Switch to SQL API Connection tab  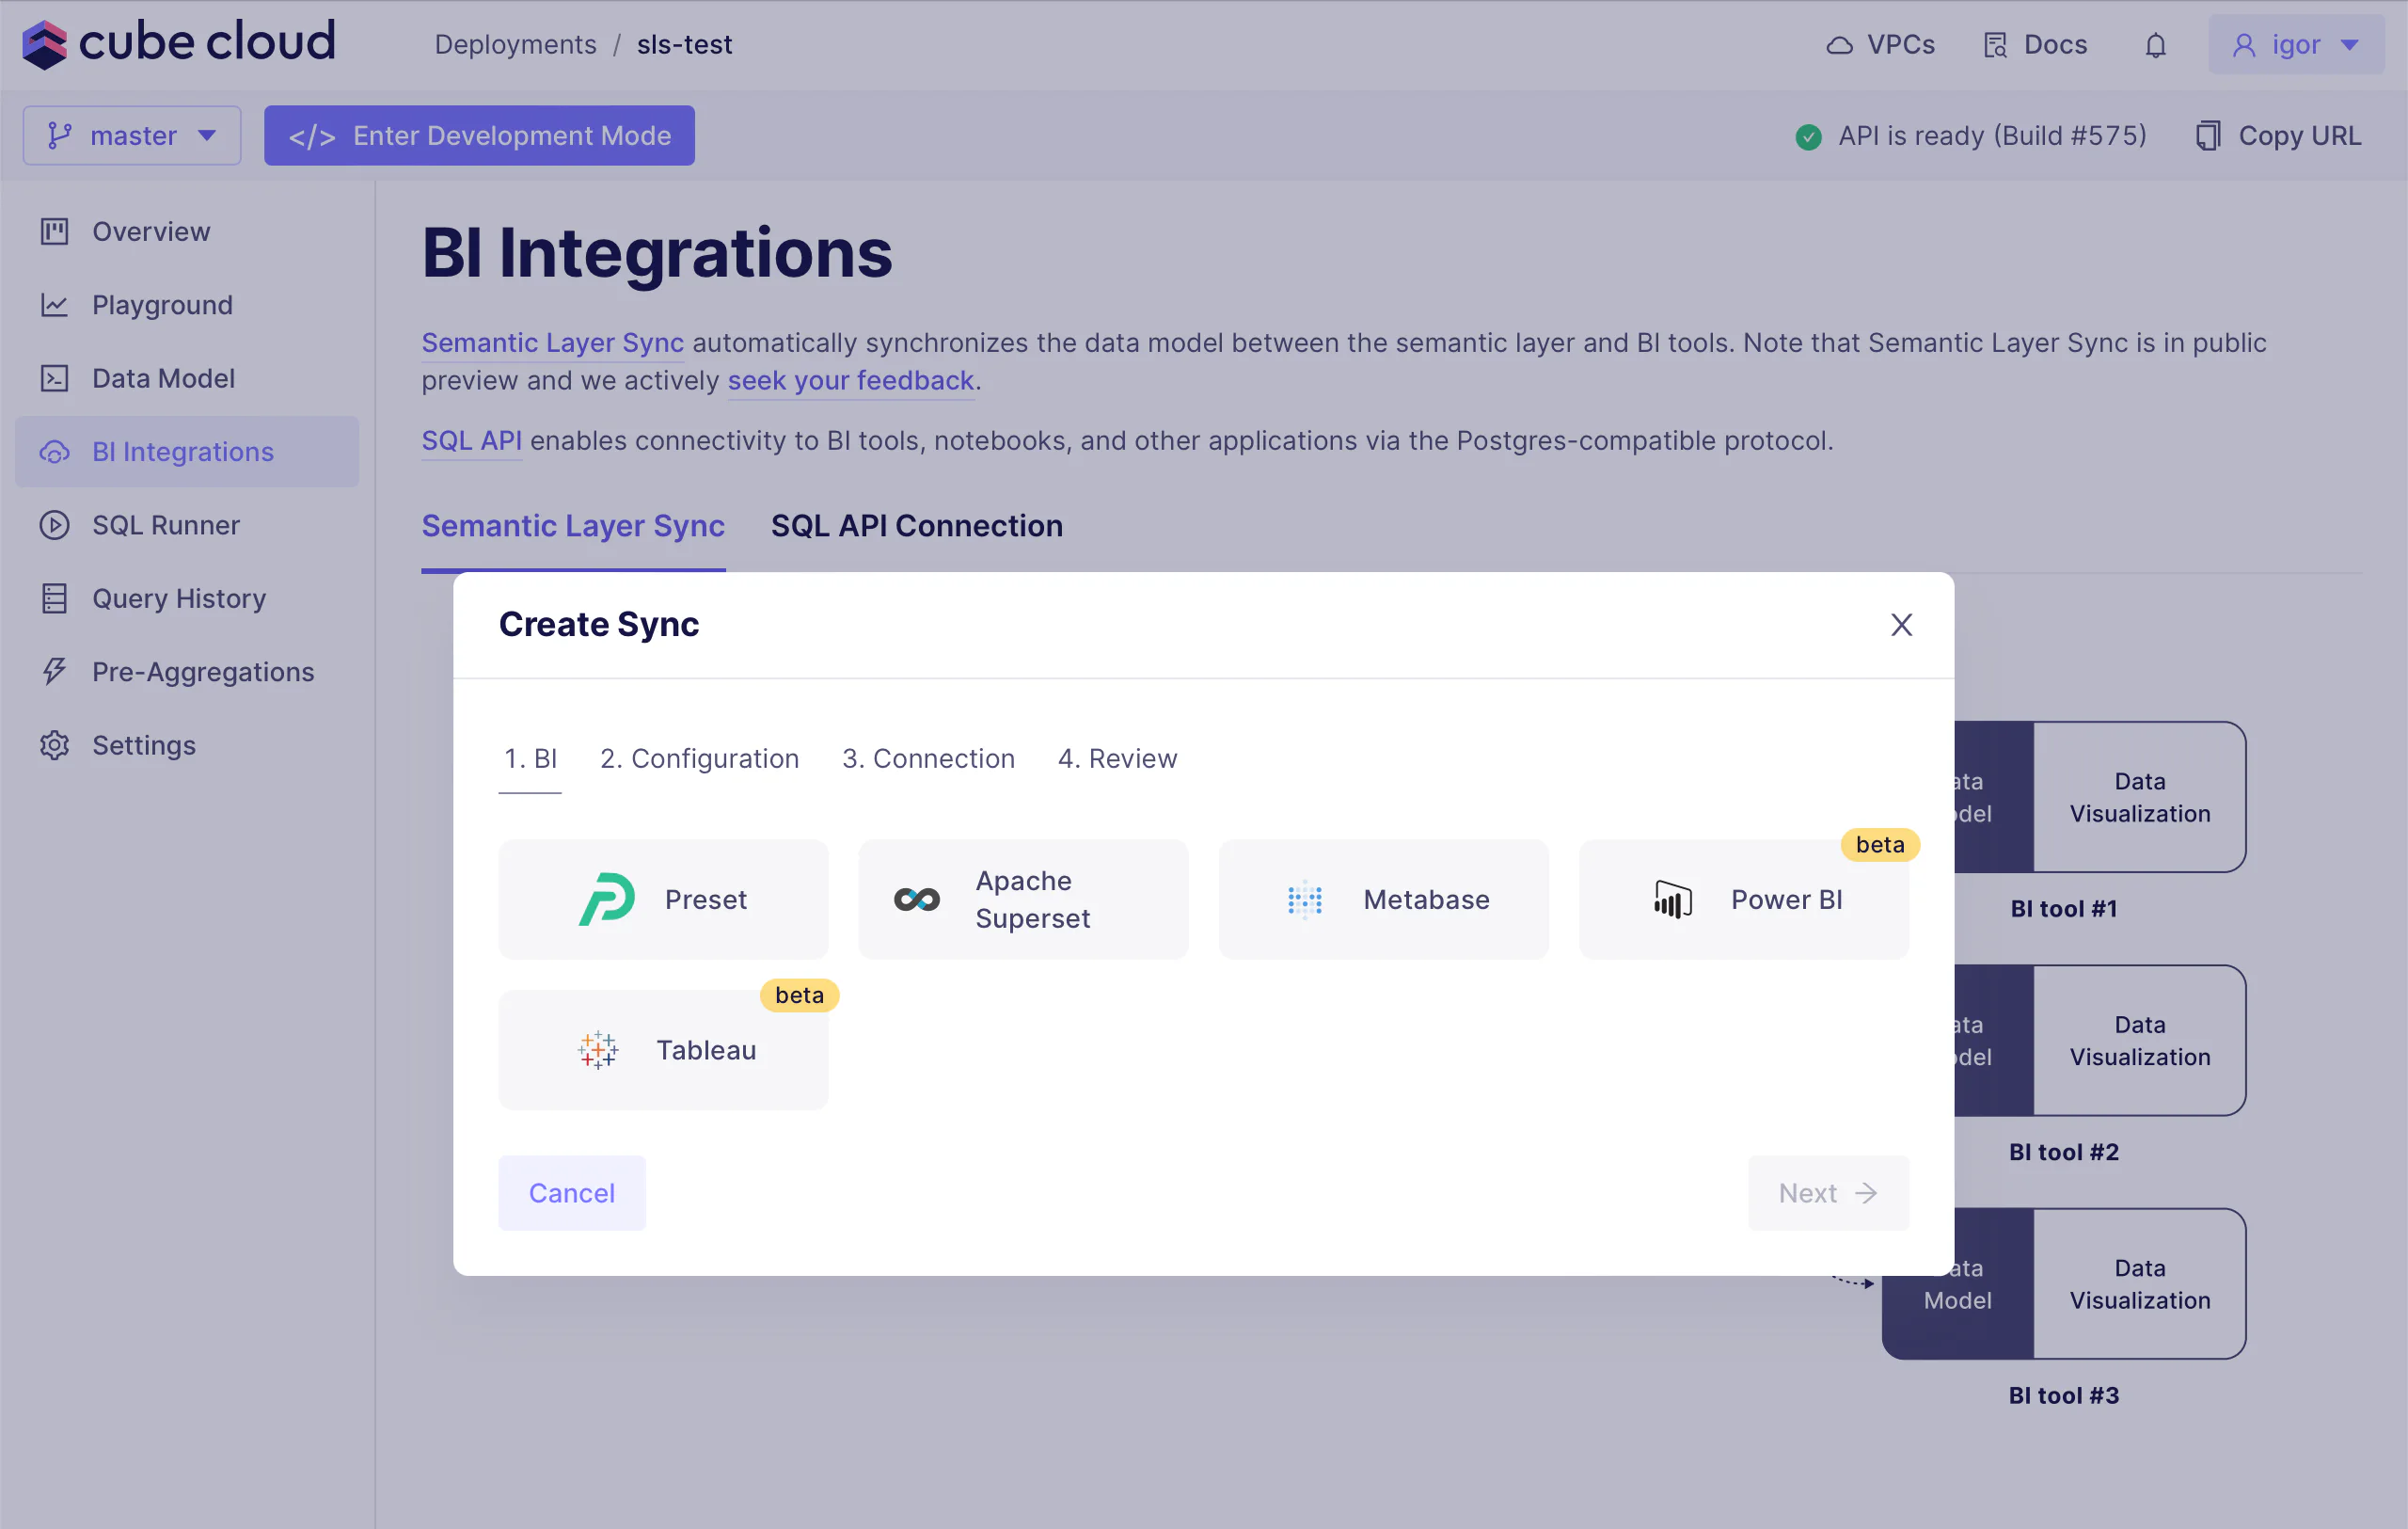tap(916, 526)
